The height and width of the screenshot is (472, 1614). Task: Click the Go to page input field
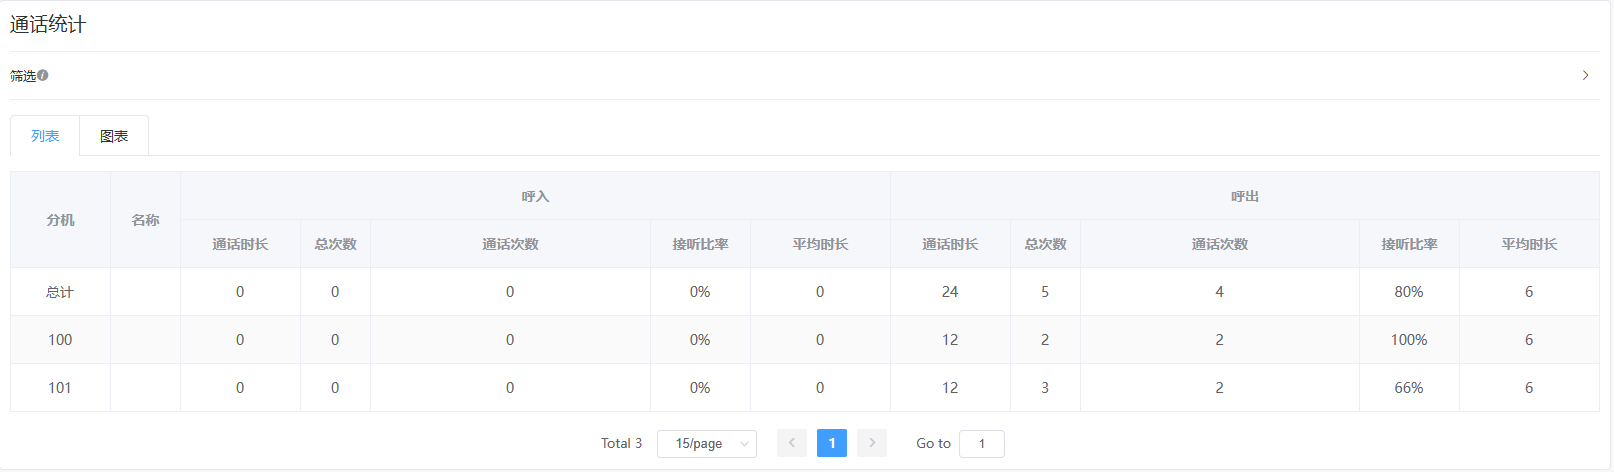click(981, 443)
